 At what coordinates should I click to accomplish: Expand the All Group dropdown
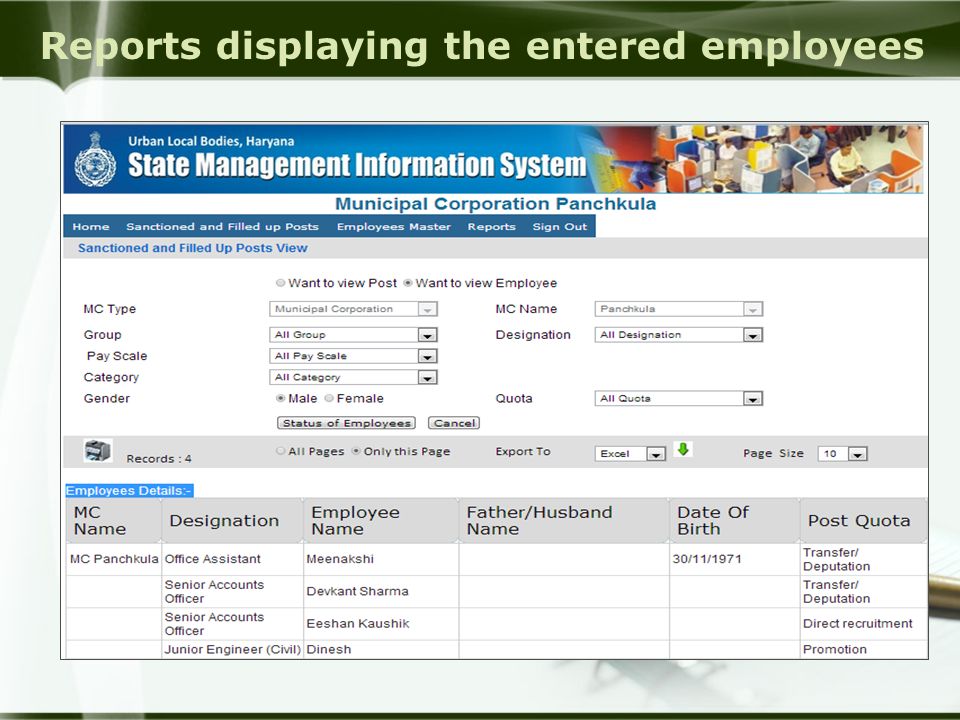(x=353, y=335)
